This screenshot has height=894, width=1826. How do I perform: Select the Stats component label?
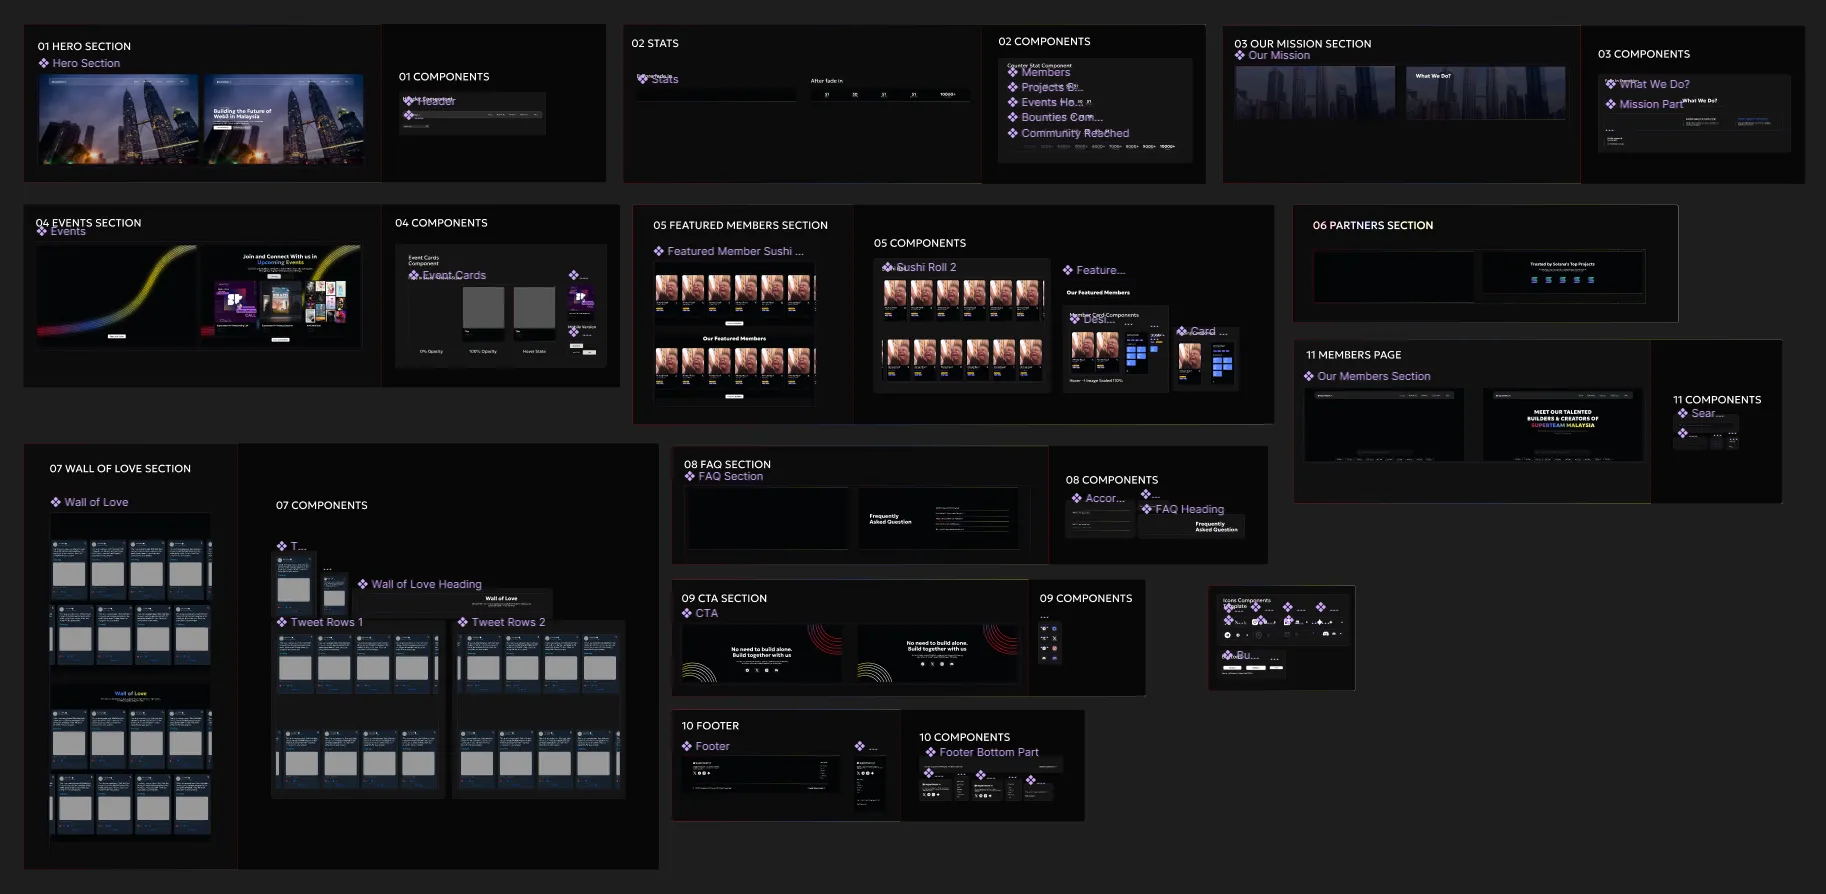point(665,79)
